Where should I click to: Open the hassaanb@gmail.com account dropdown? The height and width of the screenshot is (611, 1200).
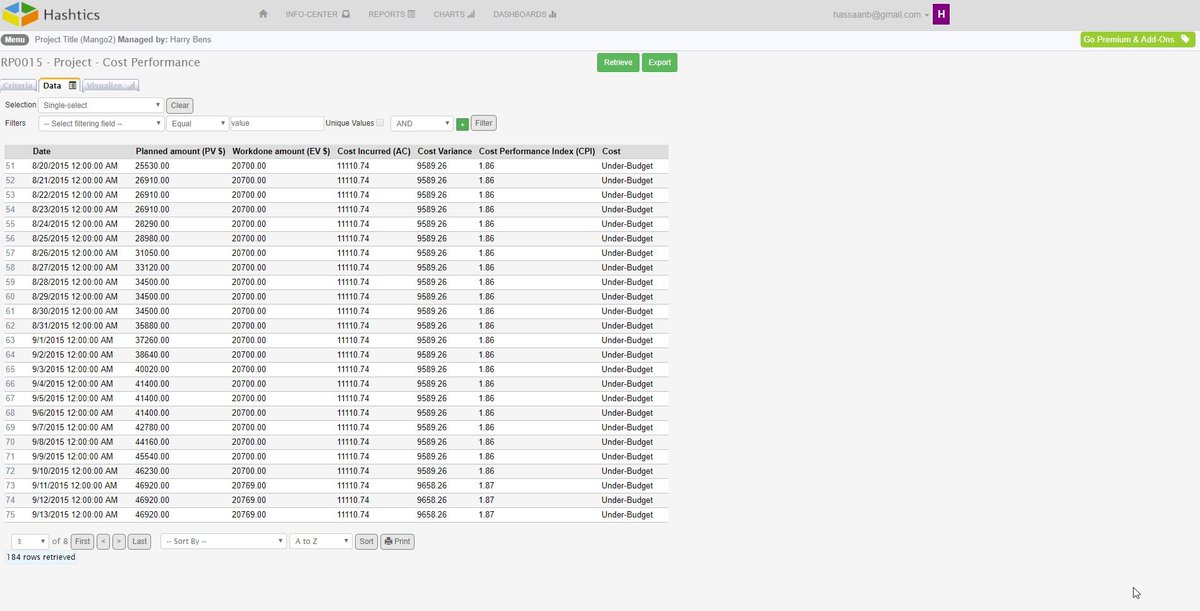880,15
